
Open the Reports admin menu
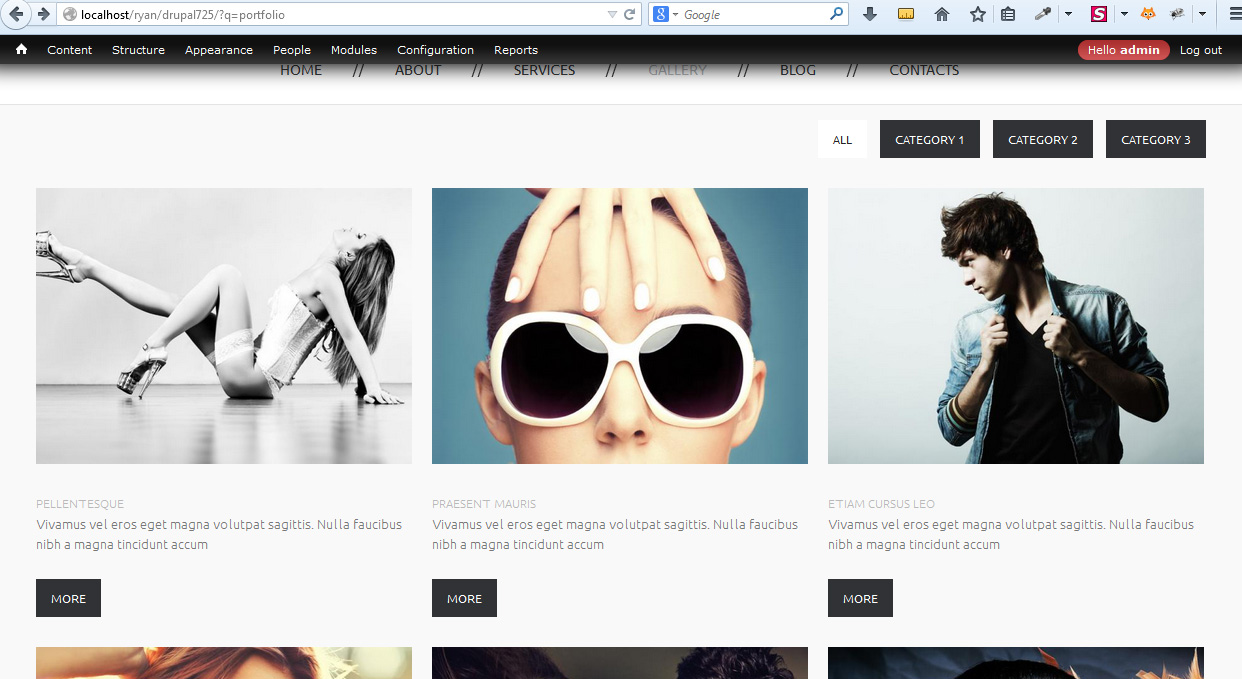pos(516,50)
